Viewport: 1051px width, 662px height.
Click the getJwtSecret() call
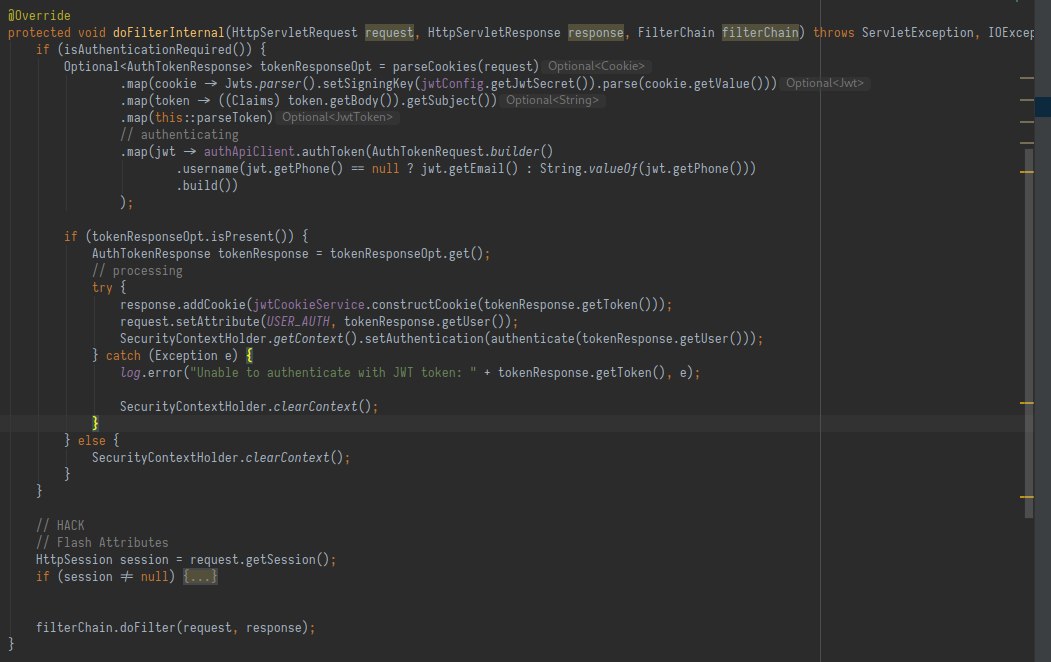(x=539, y=84)
